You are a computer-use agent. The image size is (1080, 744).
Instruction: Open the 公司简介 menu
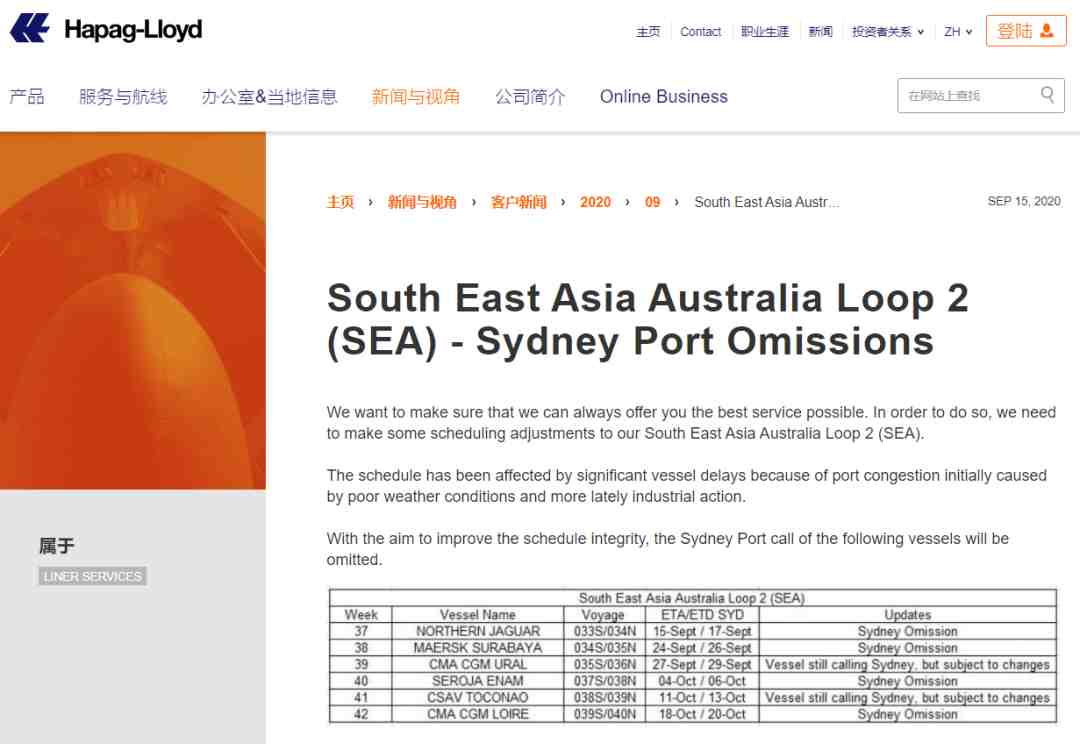(530, 96)
